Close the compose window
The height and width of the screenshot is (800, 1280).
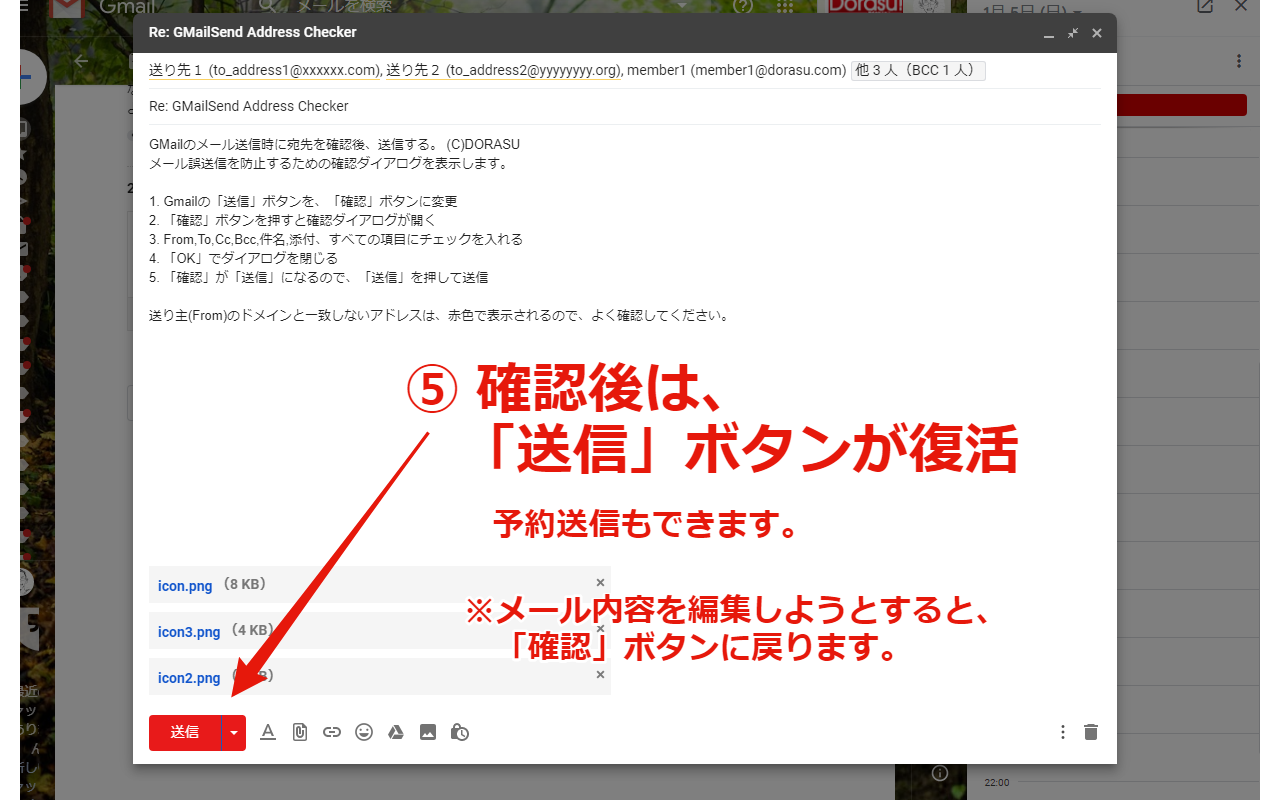pyautogui.click(x=1097, y=33)
